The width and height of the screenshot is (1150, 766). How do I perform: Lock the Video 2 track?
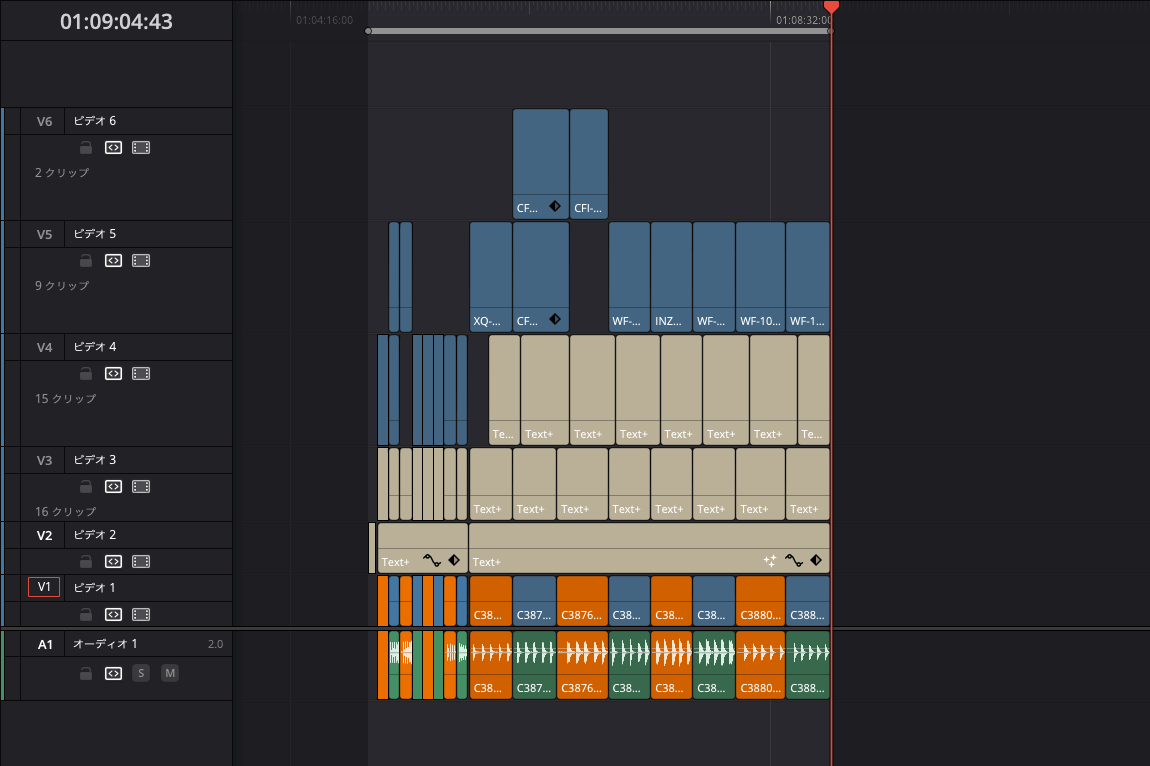pos(86,561)
